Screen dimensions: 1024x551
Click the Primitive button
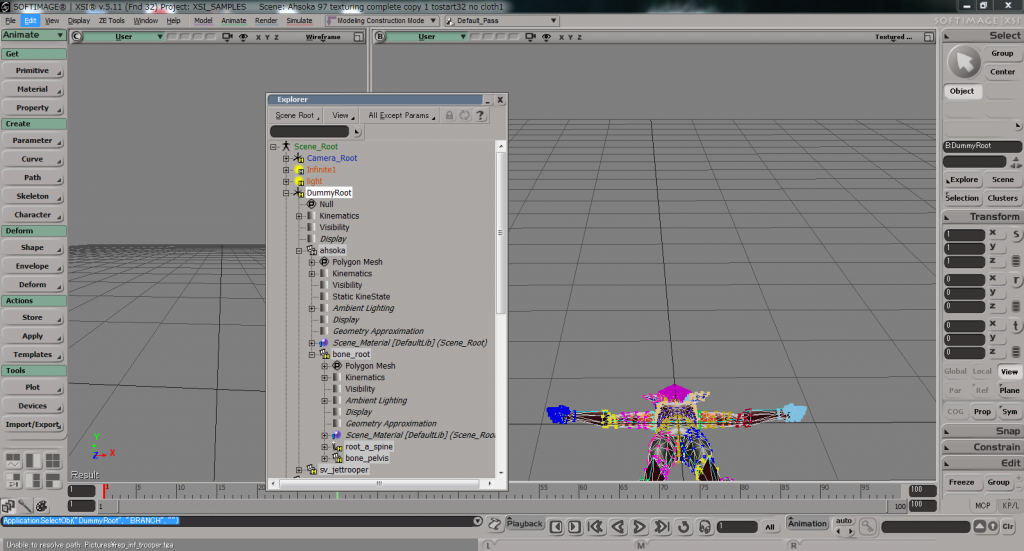click(33, 71)
